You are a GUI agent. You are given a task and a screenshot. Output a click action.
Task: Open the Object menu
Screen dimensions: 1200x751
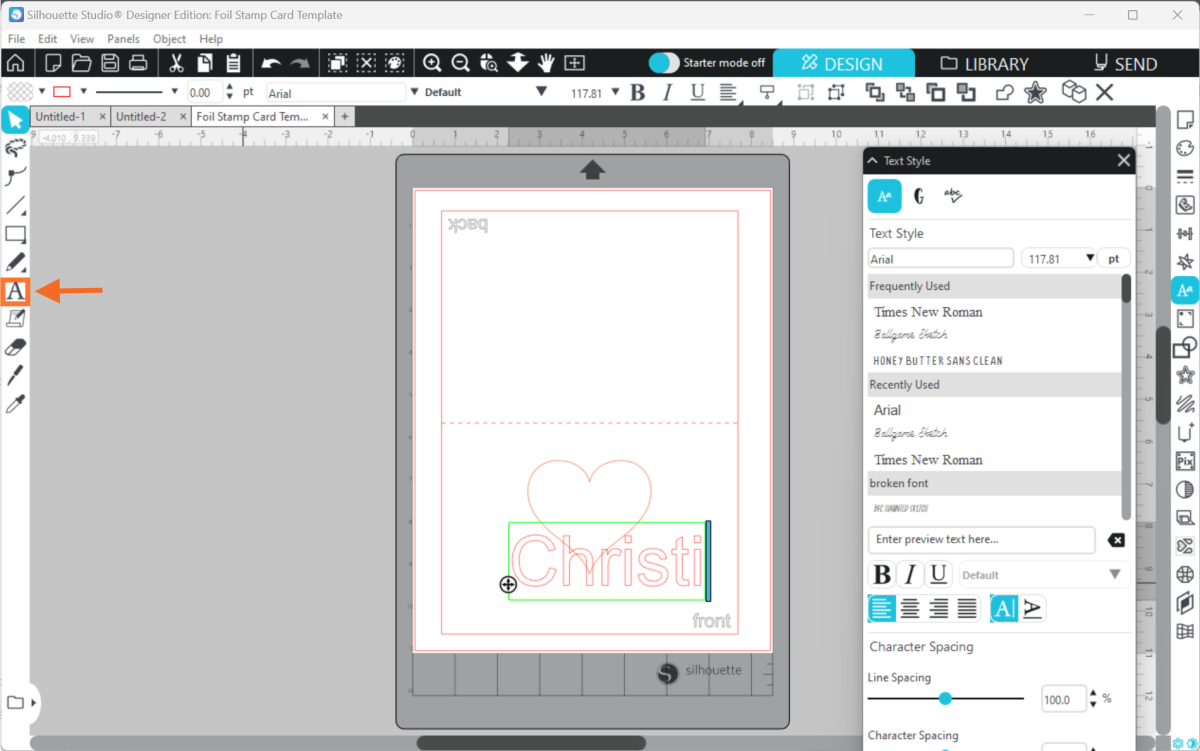[x=170, y=39]
